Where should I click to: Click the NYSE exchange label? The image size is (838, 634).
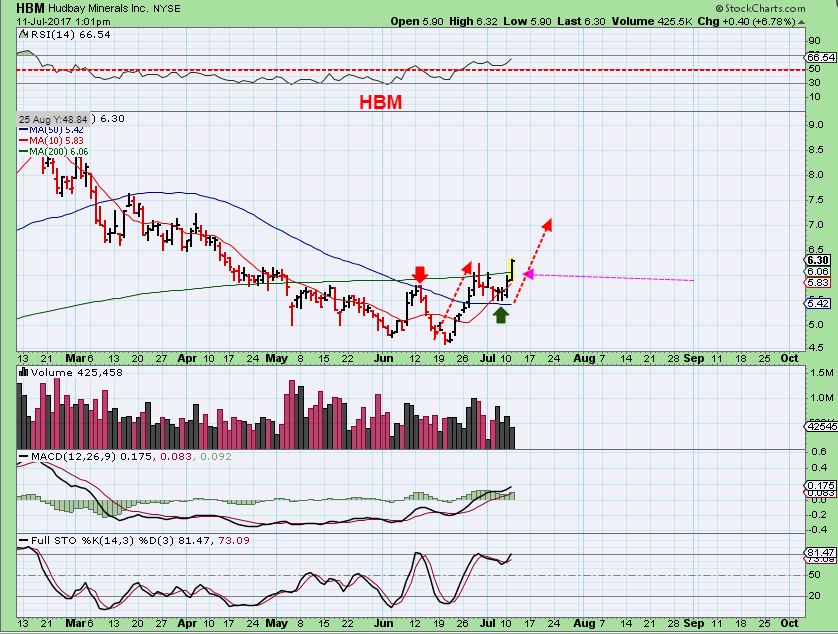coord(167,9)
